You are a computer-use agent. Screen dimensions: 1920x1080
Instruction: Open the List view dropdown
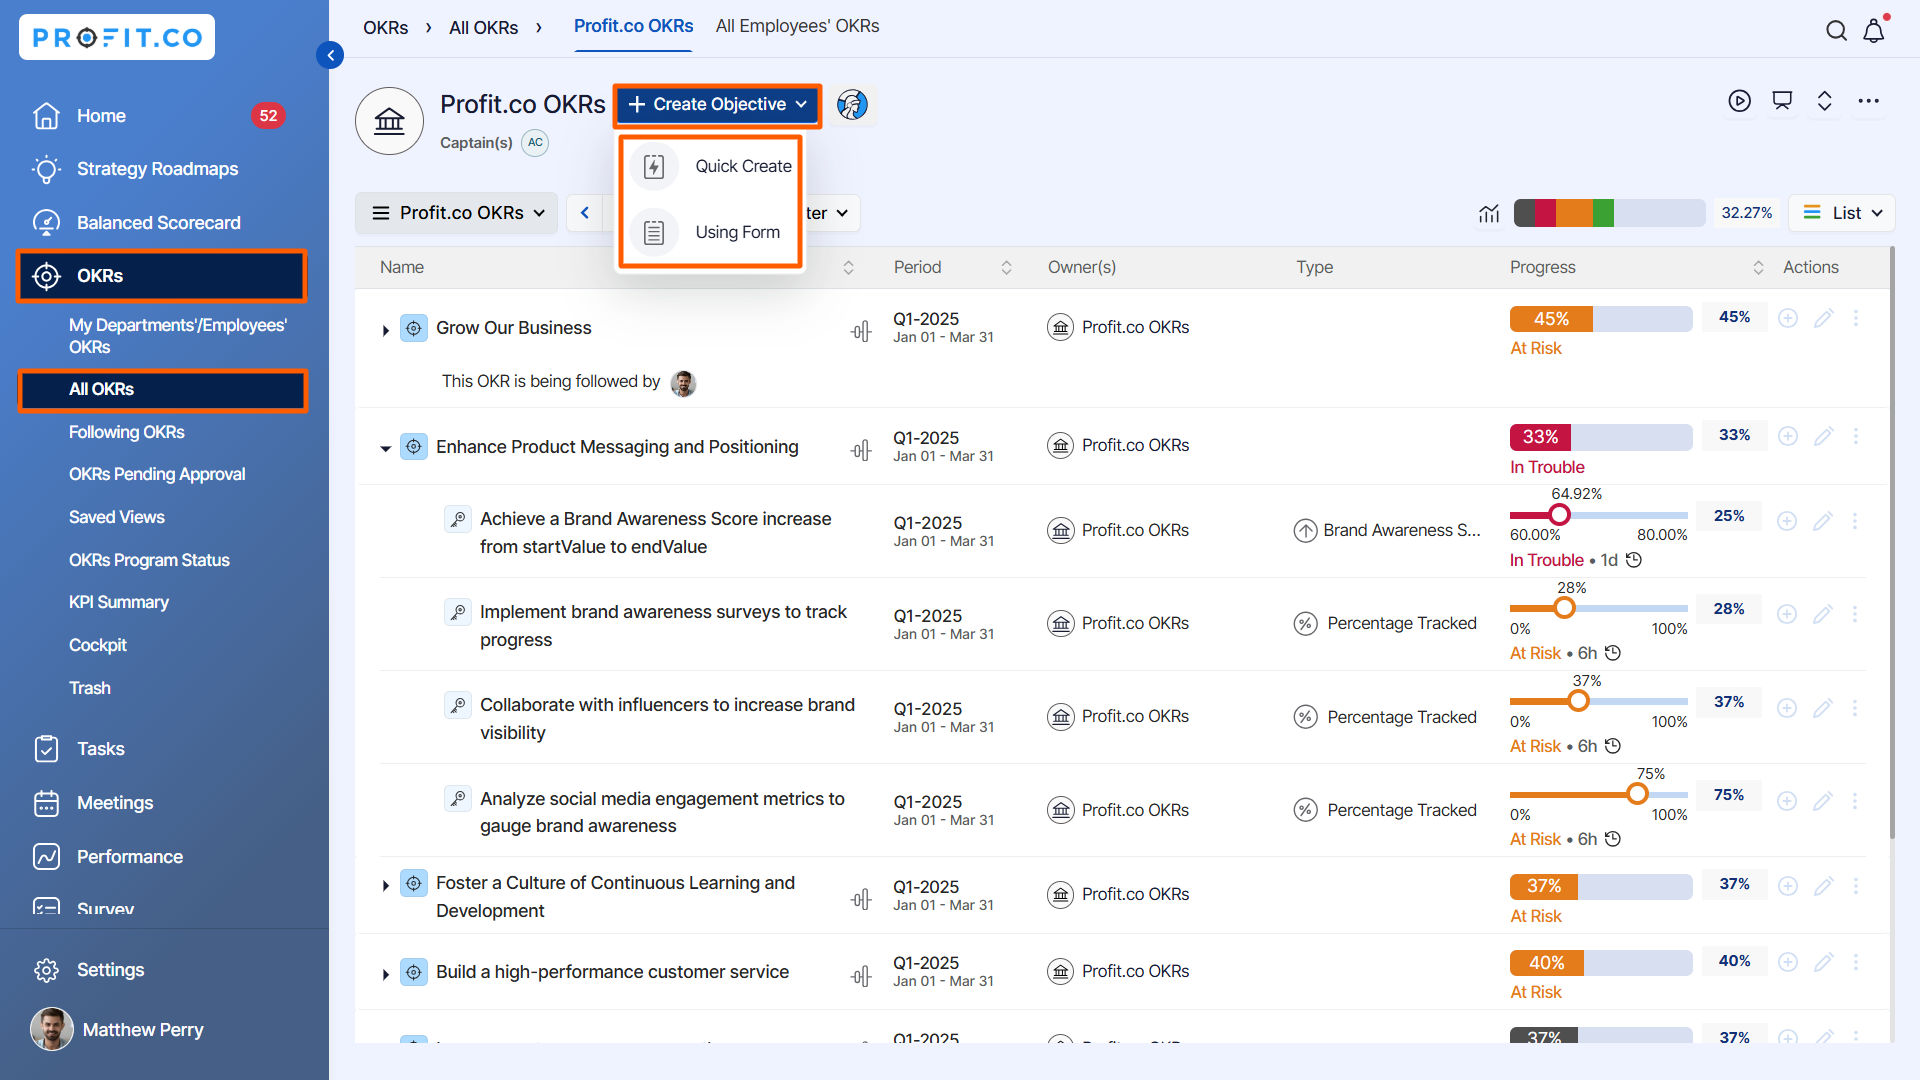(1842, 213)
